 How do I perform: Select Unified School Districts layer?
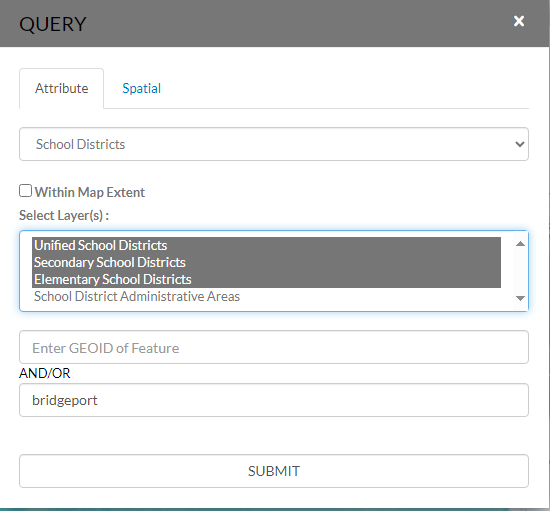(x=266, y=246)
